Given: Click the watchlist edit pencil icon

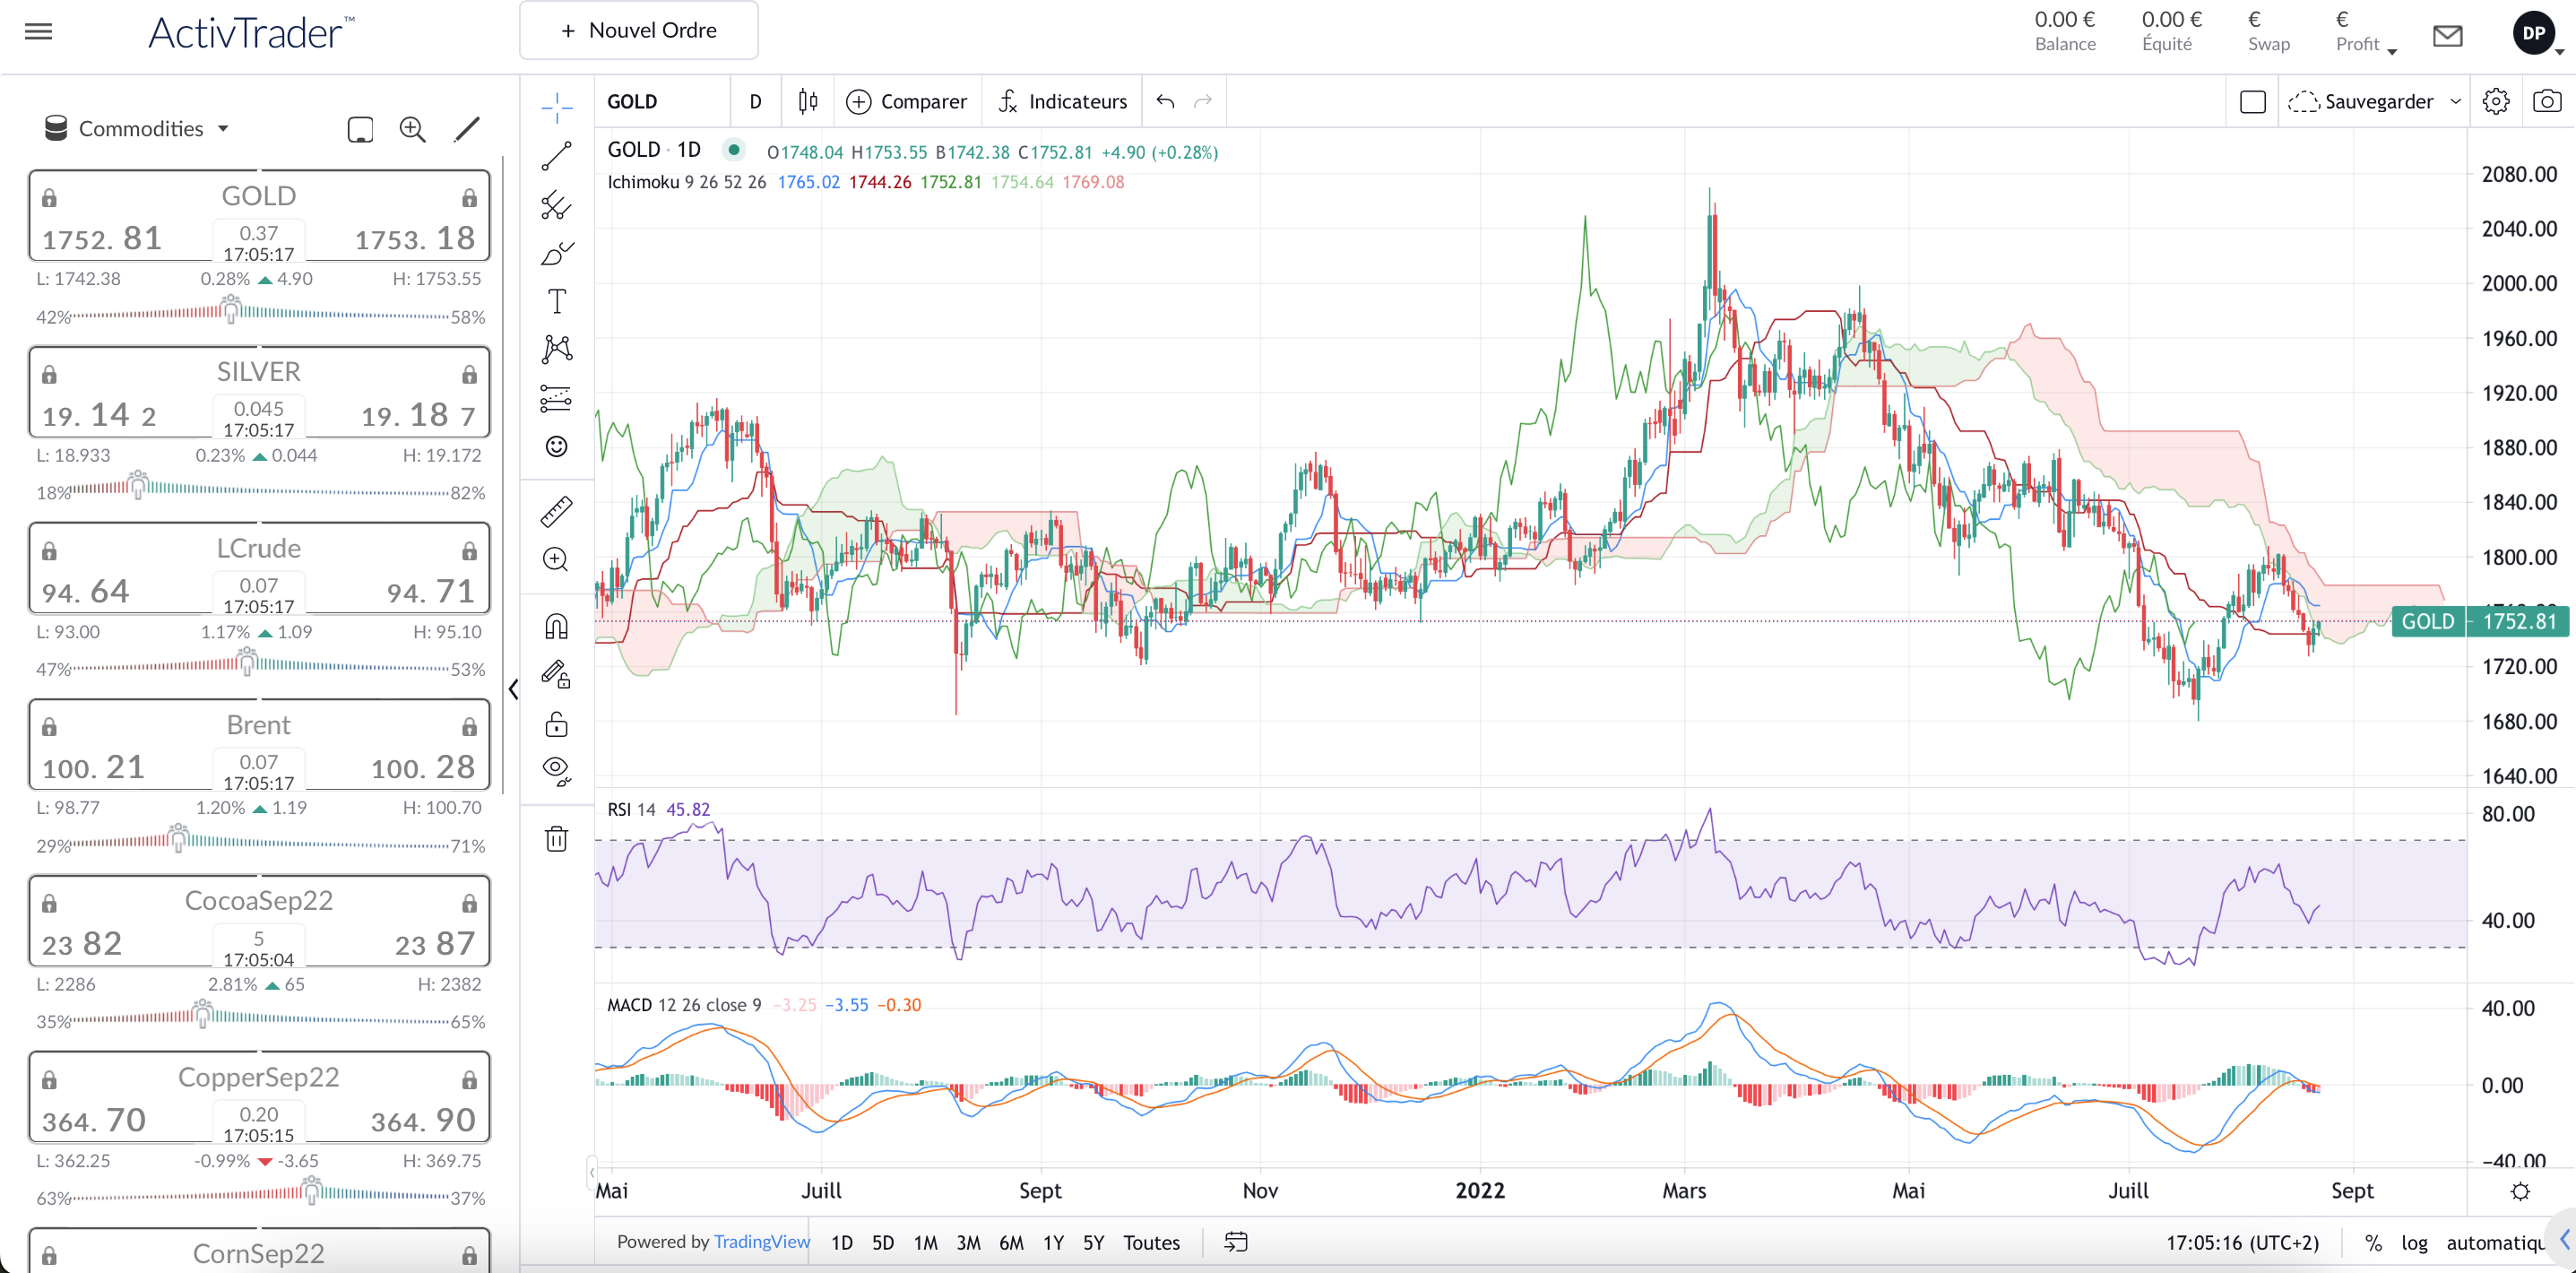Looking at the screenshot, I should pyautogui.click(x=467, y=129).
